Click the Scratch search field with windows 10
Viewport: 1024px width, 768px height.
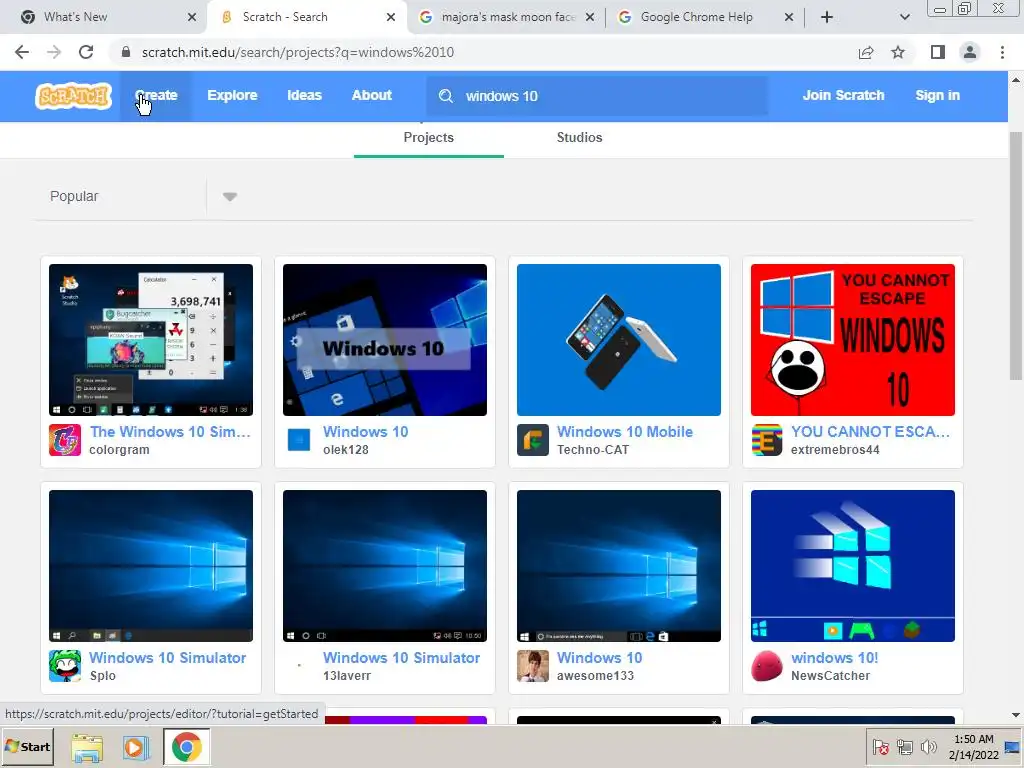596,96
